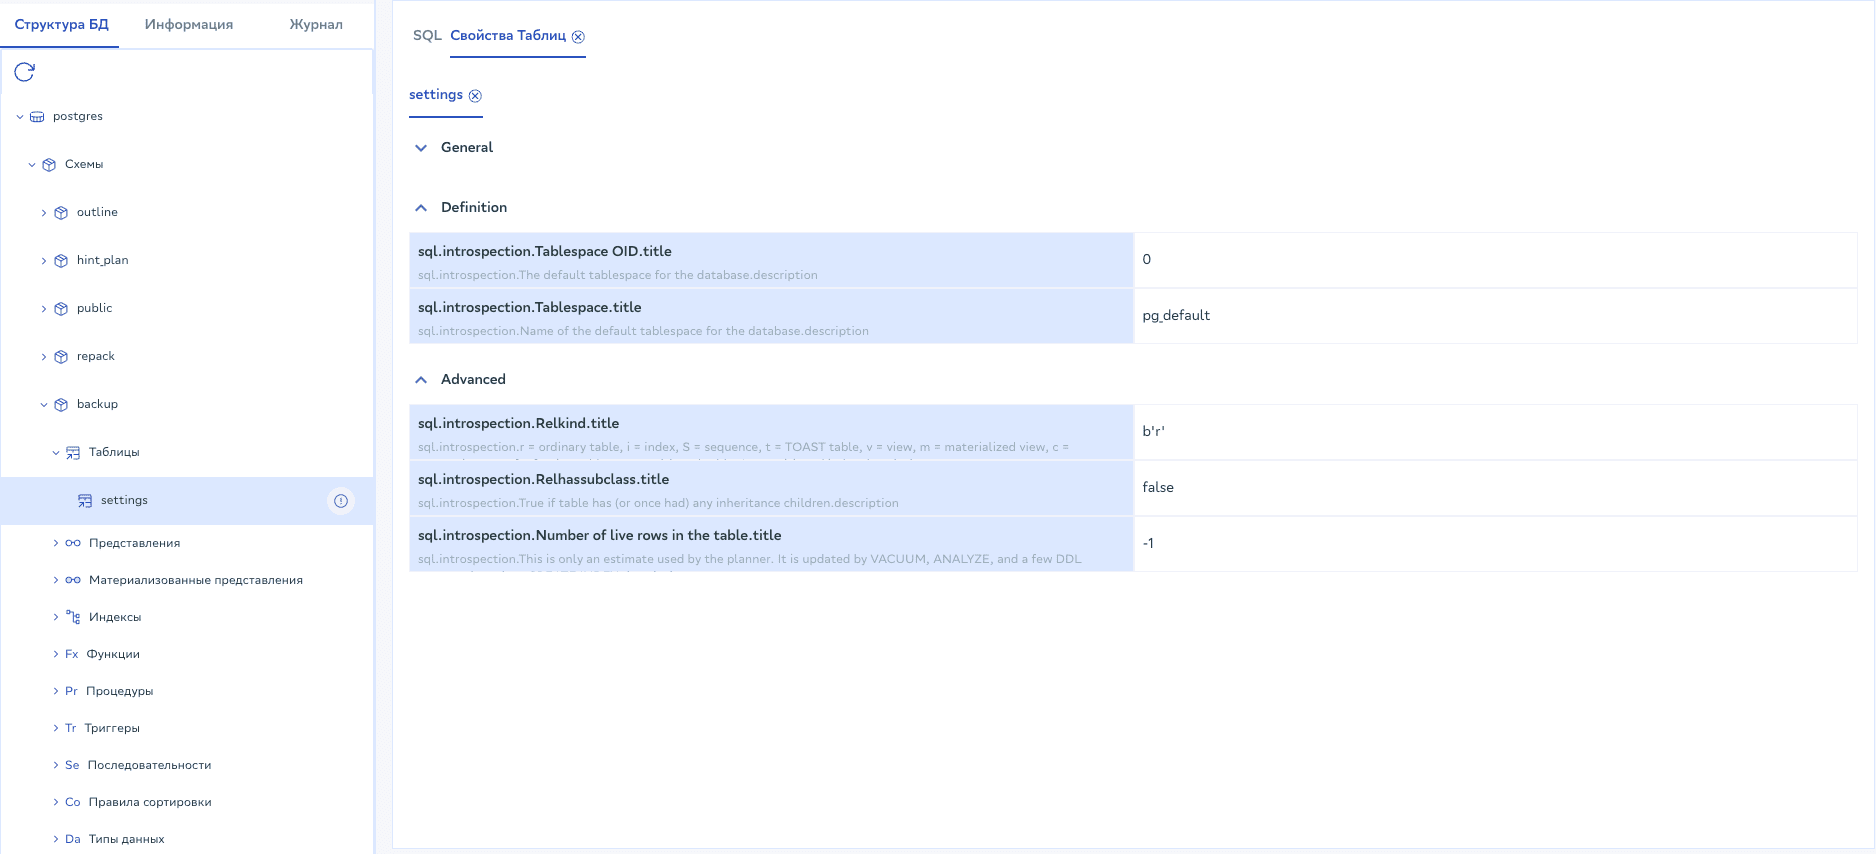Screen dimensions: 1876x854
Task: Select the settings table in tree
Action: tap(124, 501)
